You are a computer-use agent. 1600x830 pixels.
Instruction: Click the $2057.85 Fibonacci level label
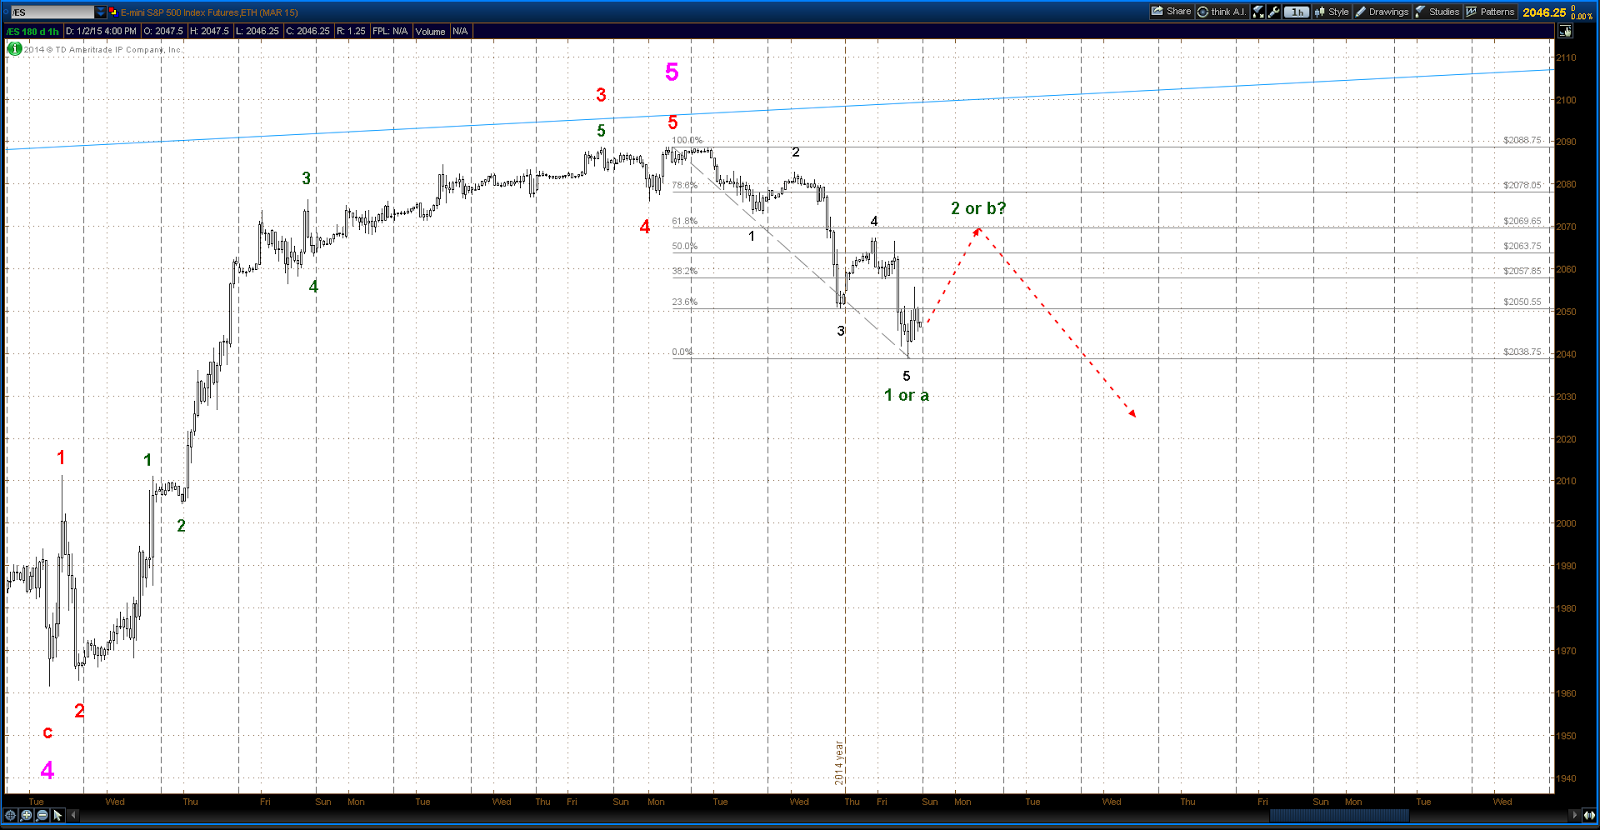tap(1522, 271)
